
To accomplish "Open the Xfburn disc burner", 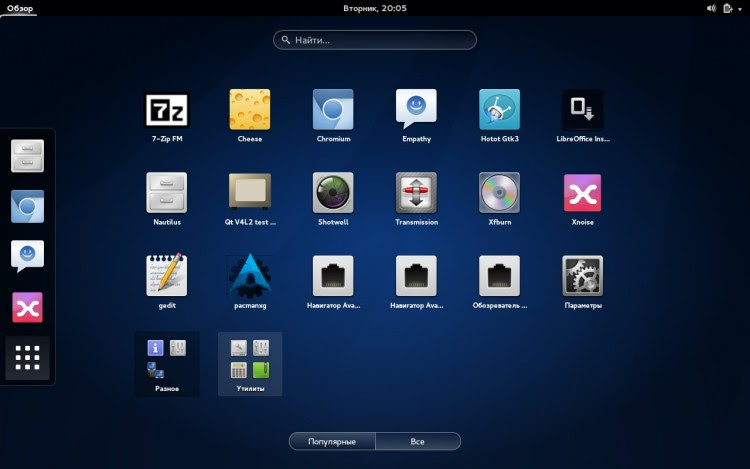I will pyautogui.click(x=499, y=193).
